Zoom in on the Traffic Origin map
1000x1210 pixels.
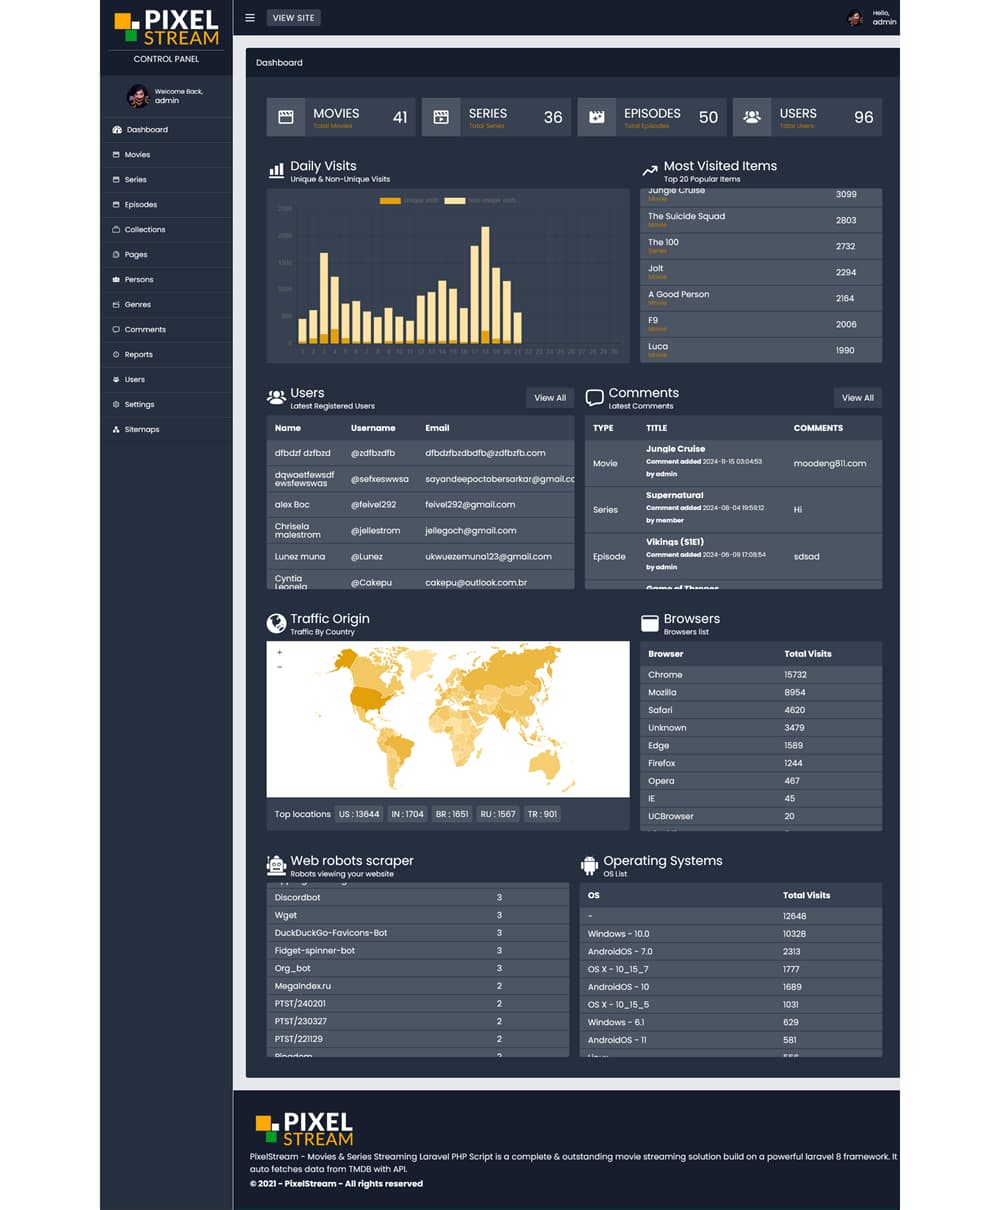click(x=279, y=653)
